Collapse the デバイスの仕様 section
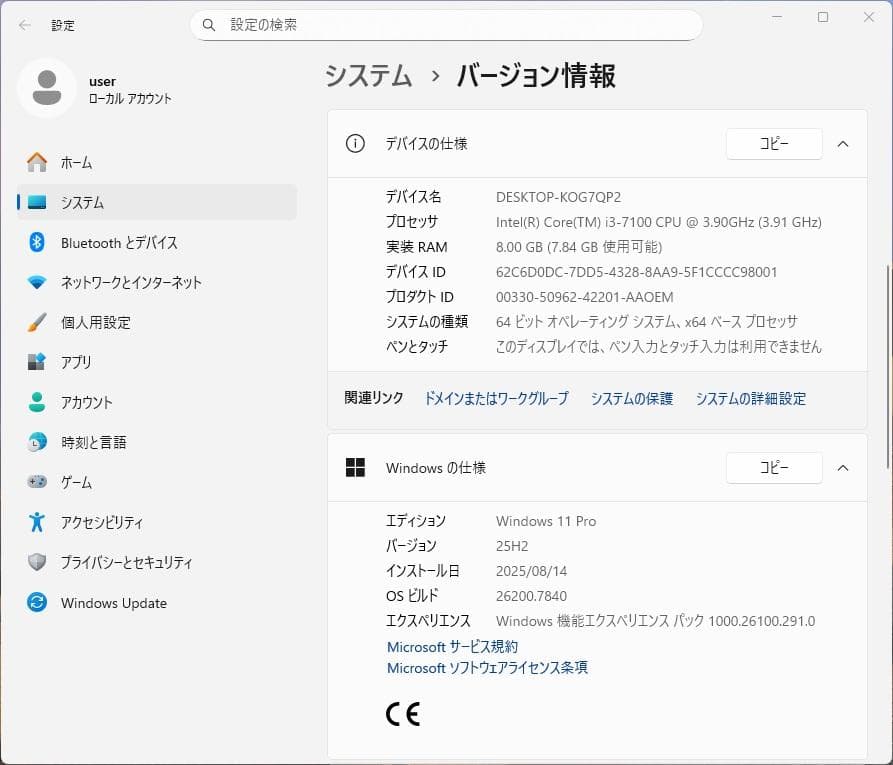893x765 pixels. (x=842, y=143)
